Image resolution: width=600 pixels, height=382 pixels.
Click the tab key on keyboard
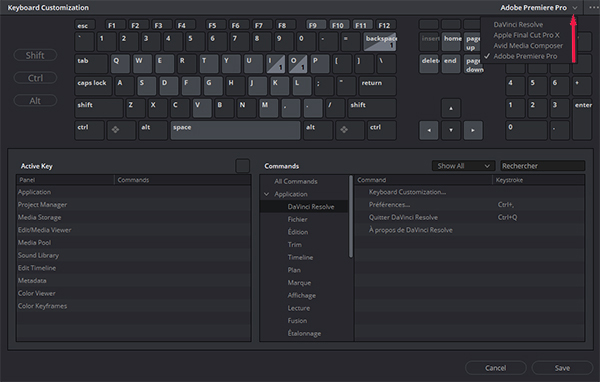[91, 64]
